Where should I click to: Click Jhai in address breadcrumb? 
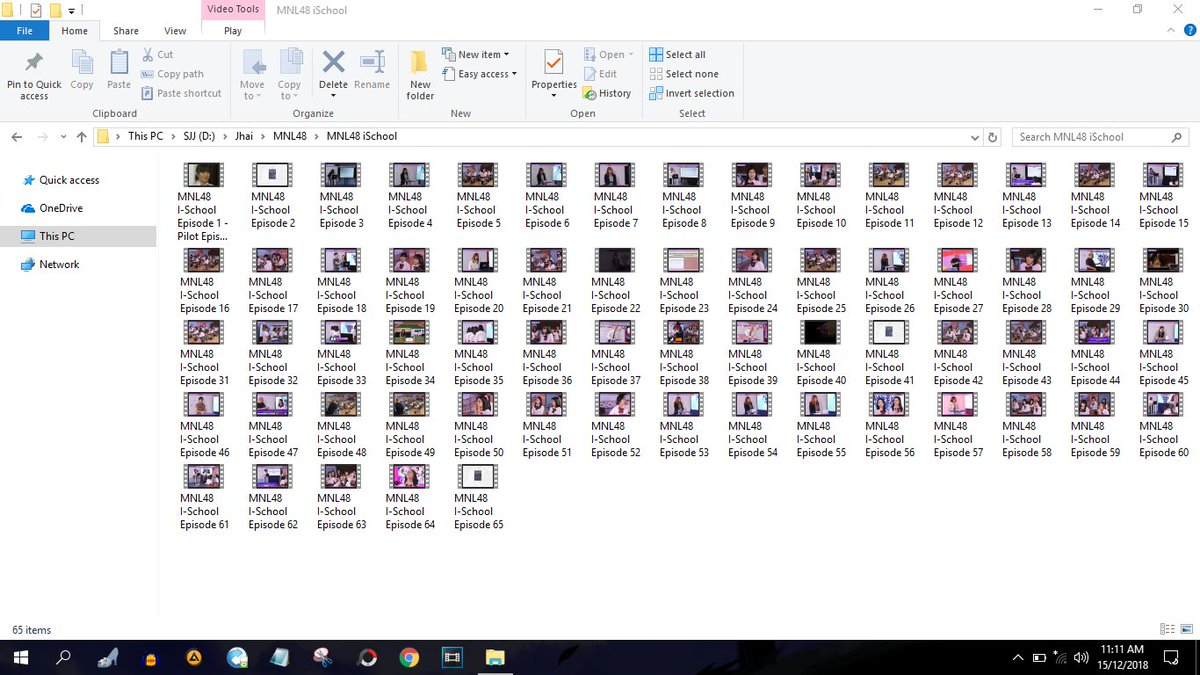click(244, 136)
